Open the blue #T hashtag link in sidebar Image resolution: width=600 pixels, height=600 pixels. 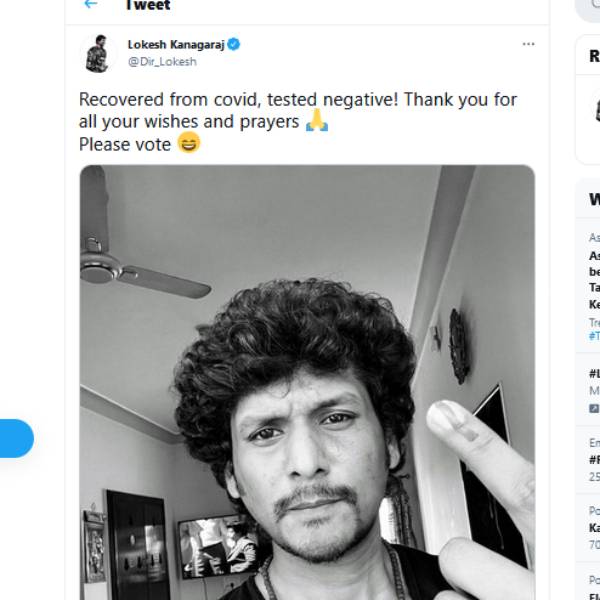pos(594,336)
